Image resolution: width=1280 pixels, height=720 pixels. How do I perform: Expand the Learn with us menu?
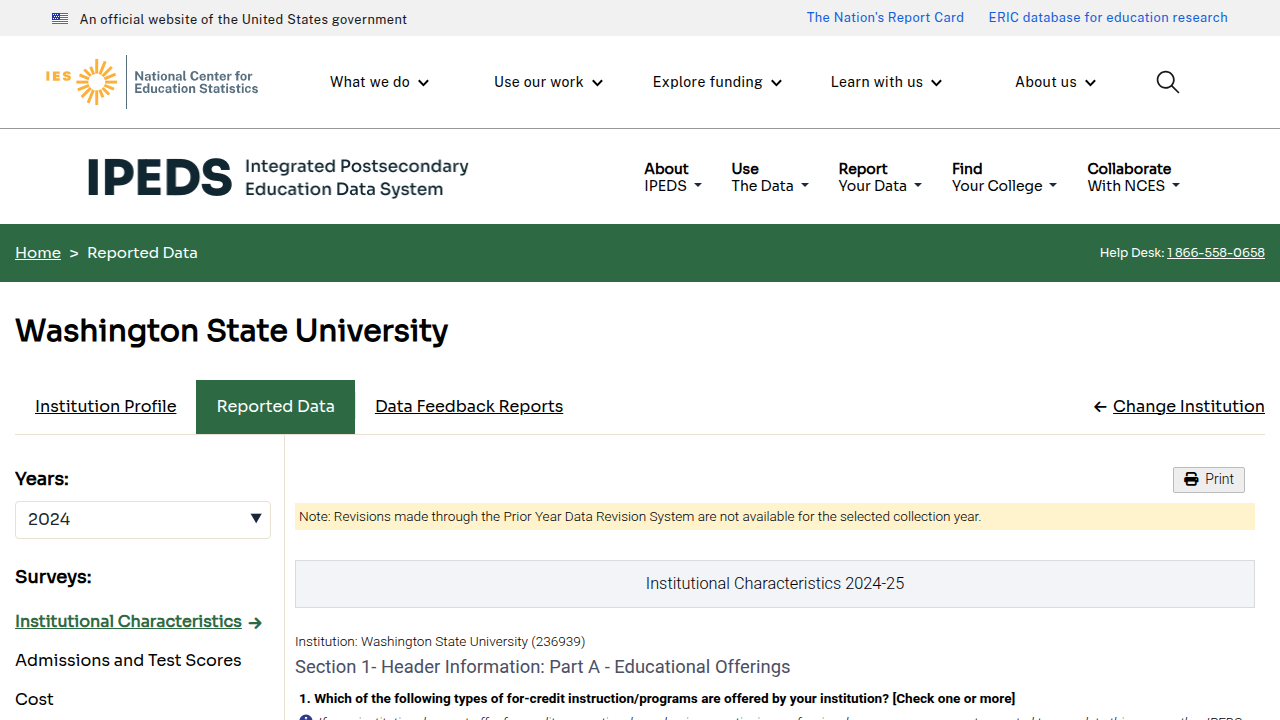coord(886,82)
